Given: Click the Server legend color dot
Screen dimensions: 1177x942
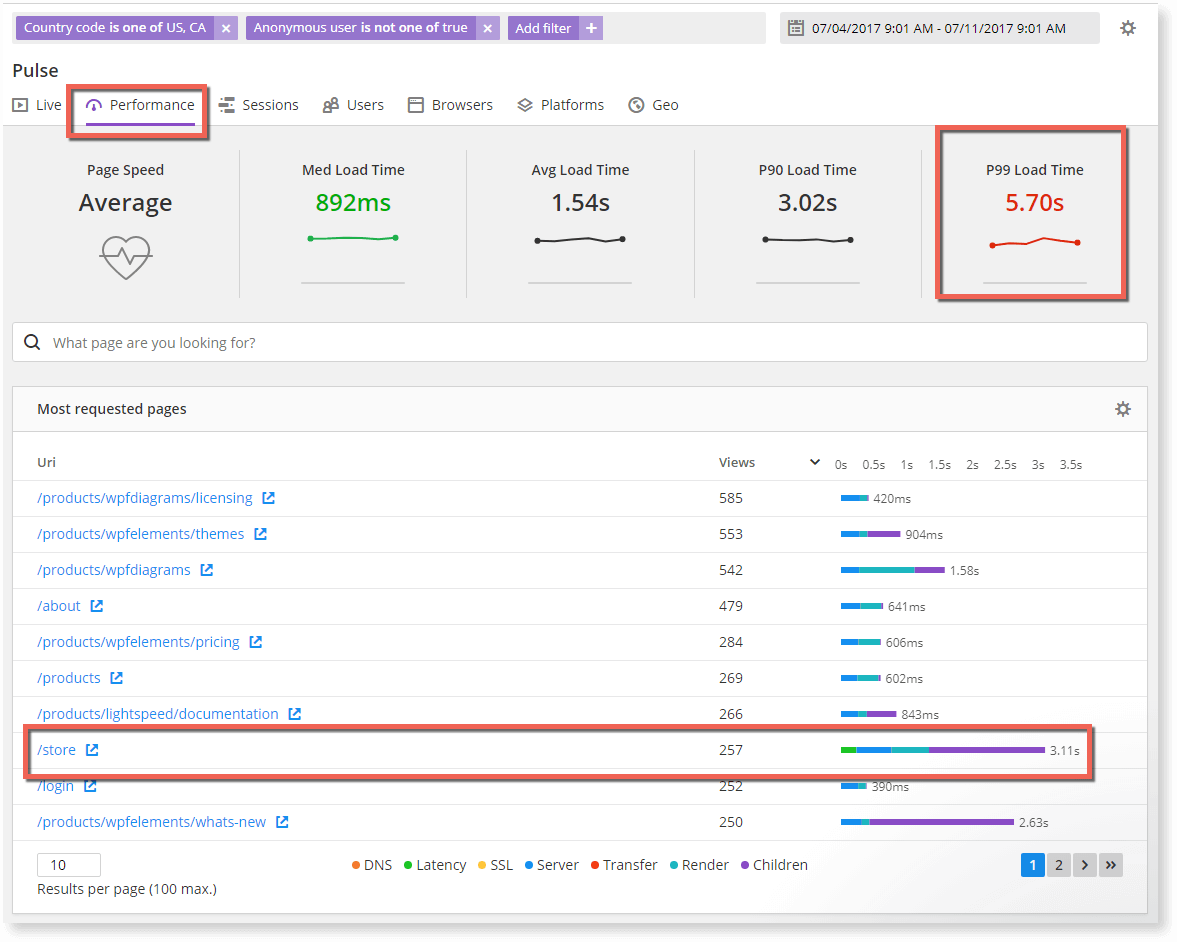Looking at the screenshot, I should pos(530,864).
